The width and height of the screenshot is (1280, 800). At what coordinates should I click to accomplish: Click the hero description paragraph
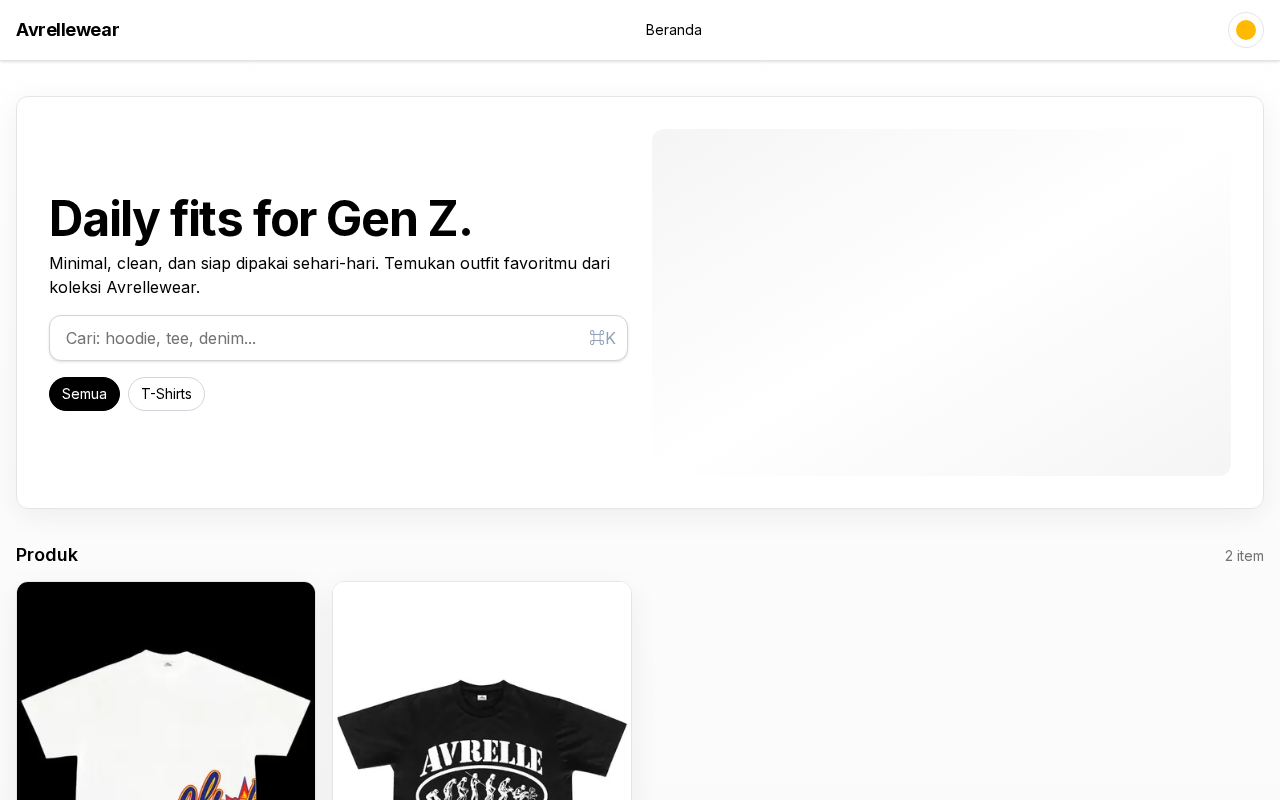[x=330, y=275]
